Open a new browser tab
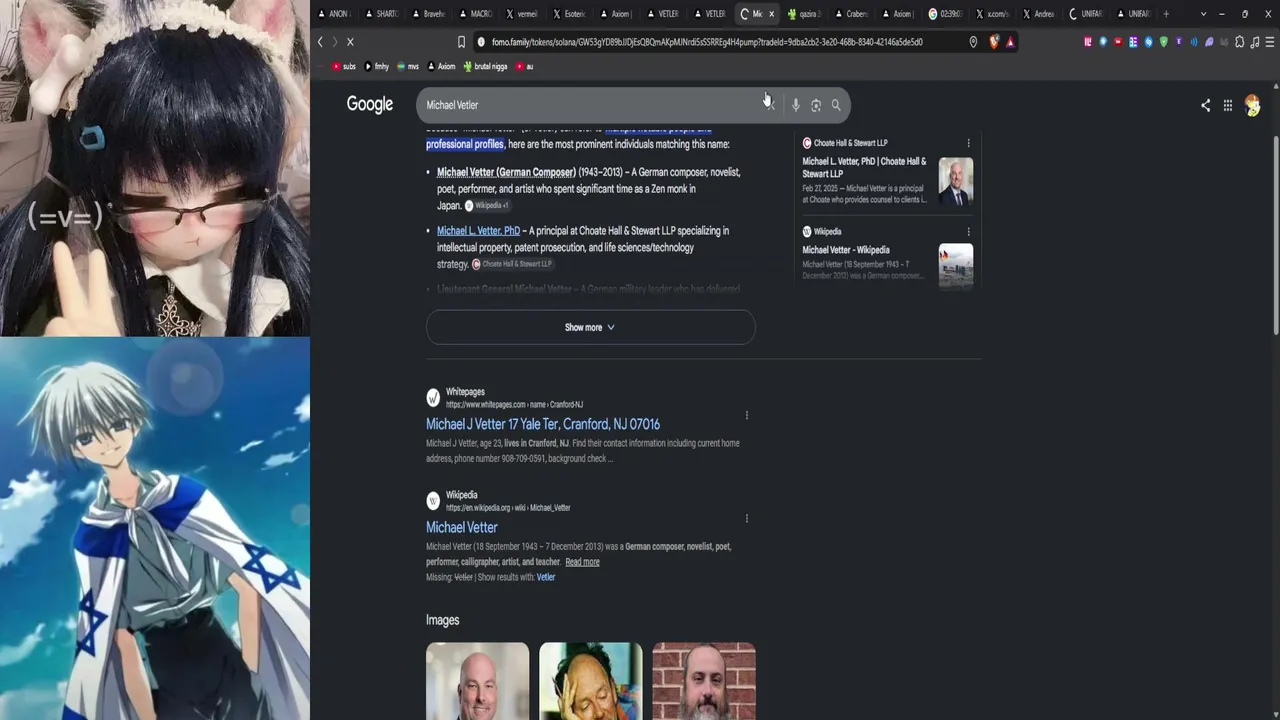 pyautogui.click(x=1166, y=14)
